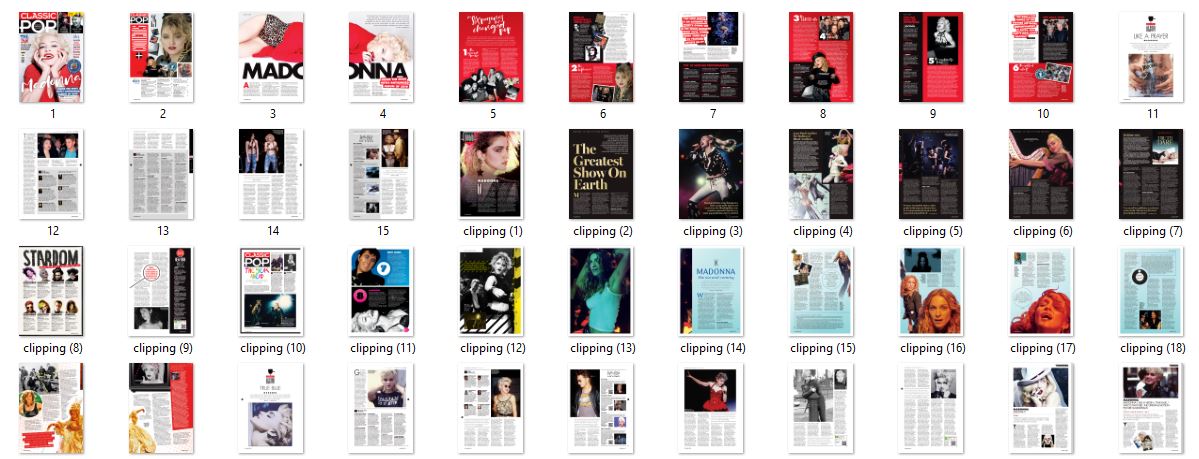The height and width of the screenshot is (459, 1199).
Task: Open clipping (2) Greatest Show On Earth page
Action: (602, 174)
